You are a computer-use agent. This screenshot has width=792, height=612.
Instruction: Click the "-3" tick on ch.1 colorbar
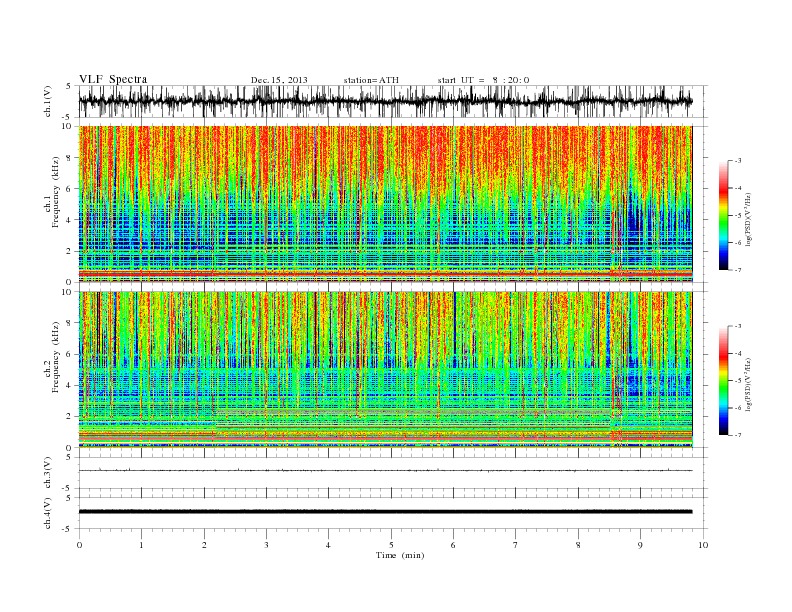pyautogui.click(x=738, y=161)
